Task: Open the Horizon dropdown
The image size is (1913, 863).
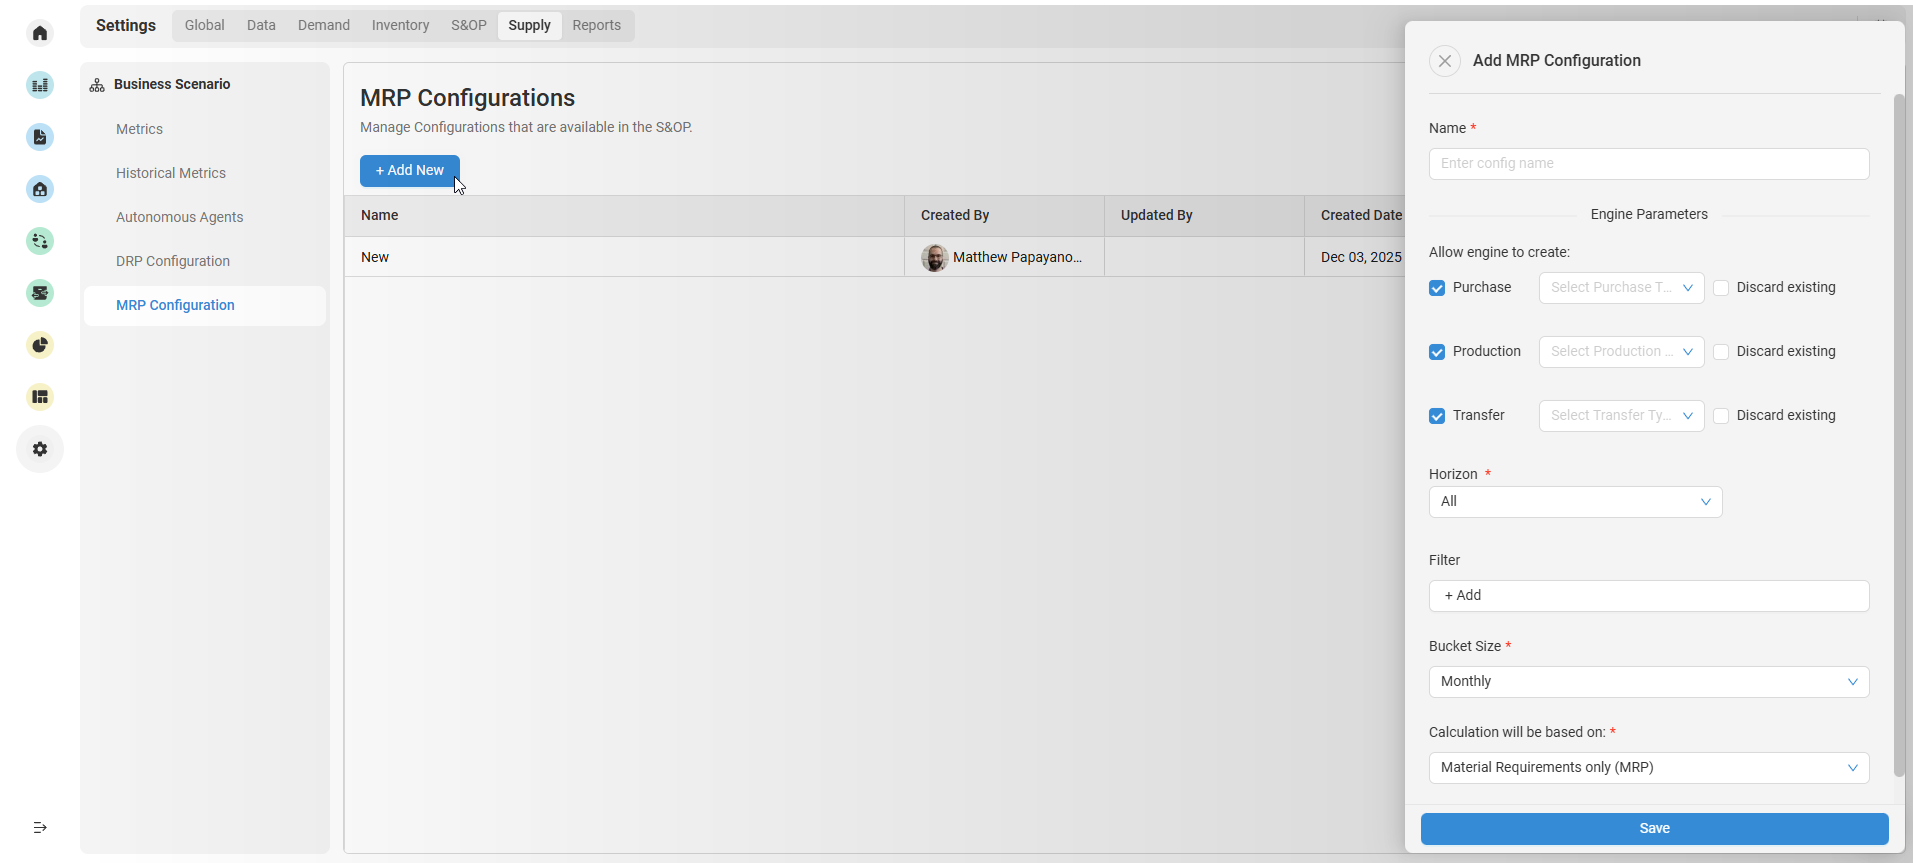Action: pyautogui.click(x=1574, y=502)
